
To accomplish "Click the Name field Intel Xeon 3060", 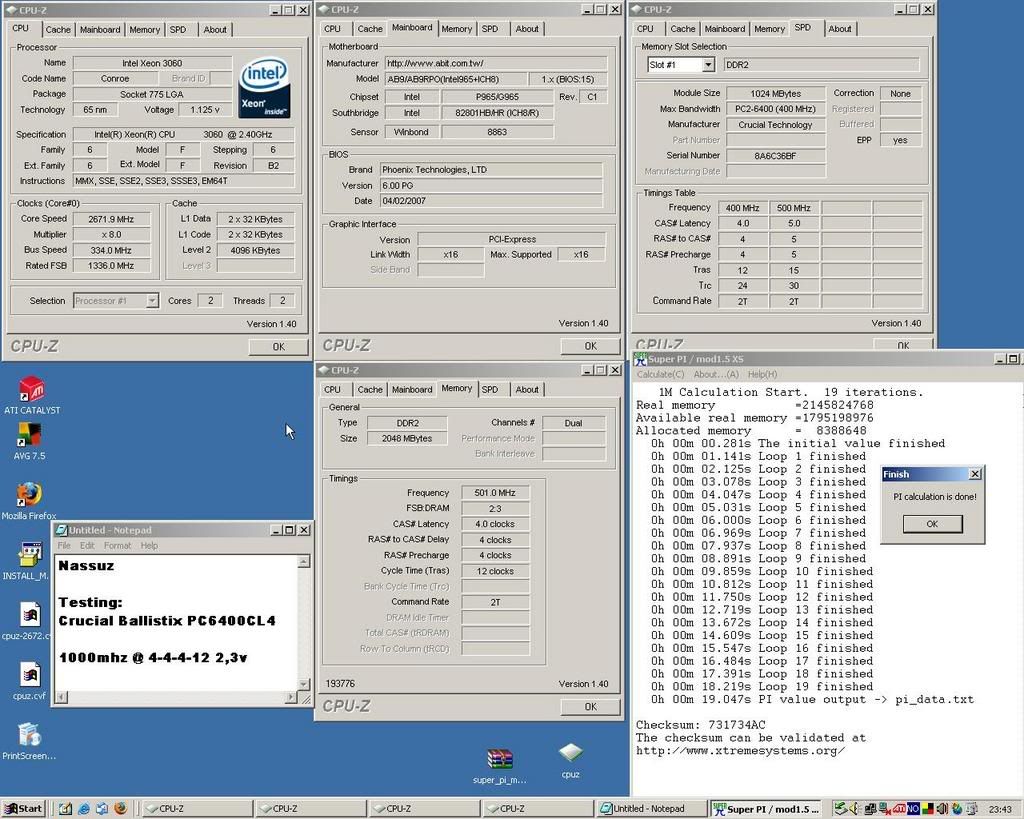I will (152, 63).
